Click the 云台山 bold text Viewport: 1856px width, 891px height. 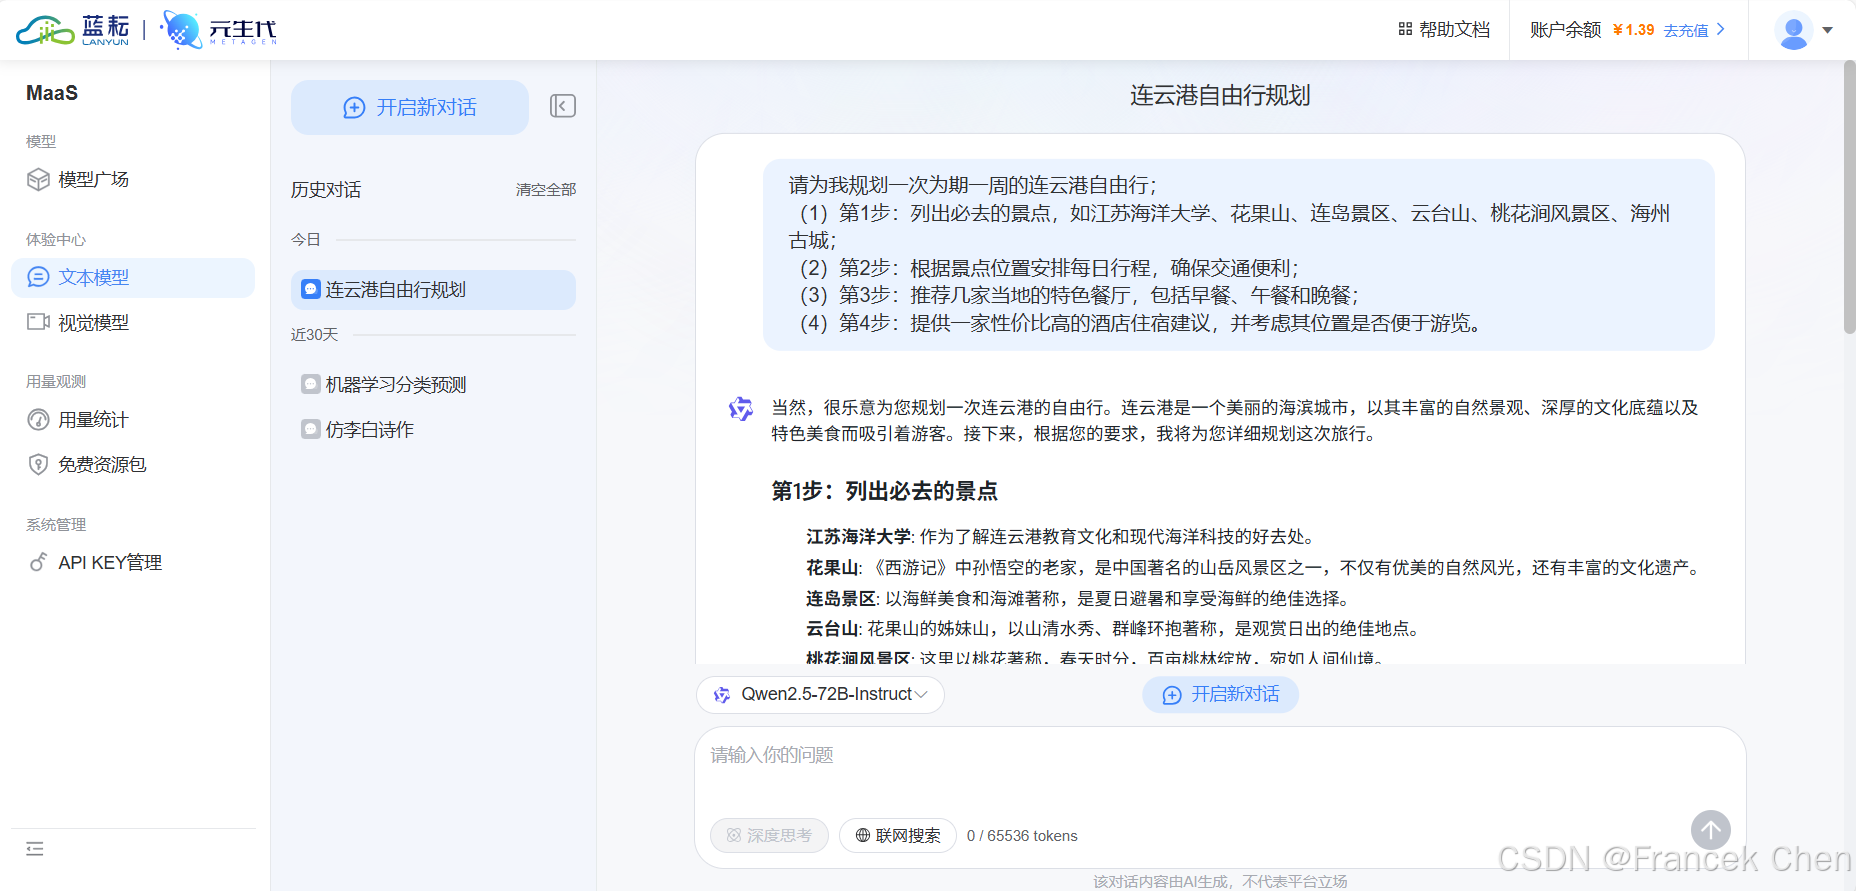(x=832, y=629)
